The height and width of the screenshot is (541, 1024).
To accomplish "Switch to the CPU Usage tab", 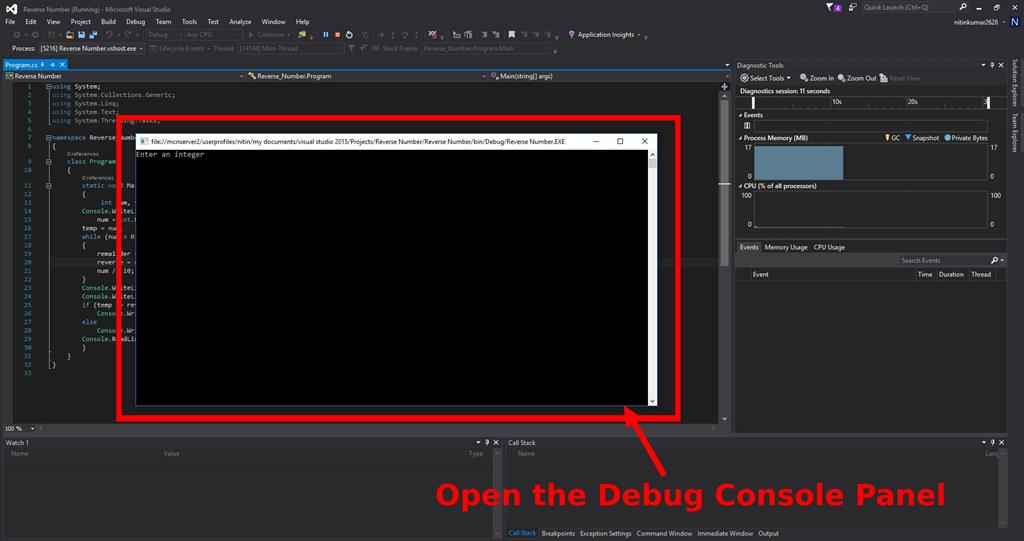I will click(x=829, y=247).
